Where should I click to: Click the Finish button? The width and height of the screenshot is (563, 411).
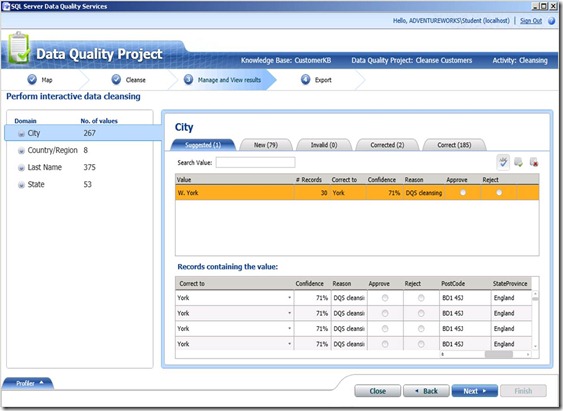523,391
